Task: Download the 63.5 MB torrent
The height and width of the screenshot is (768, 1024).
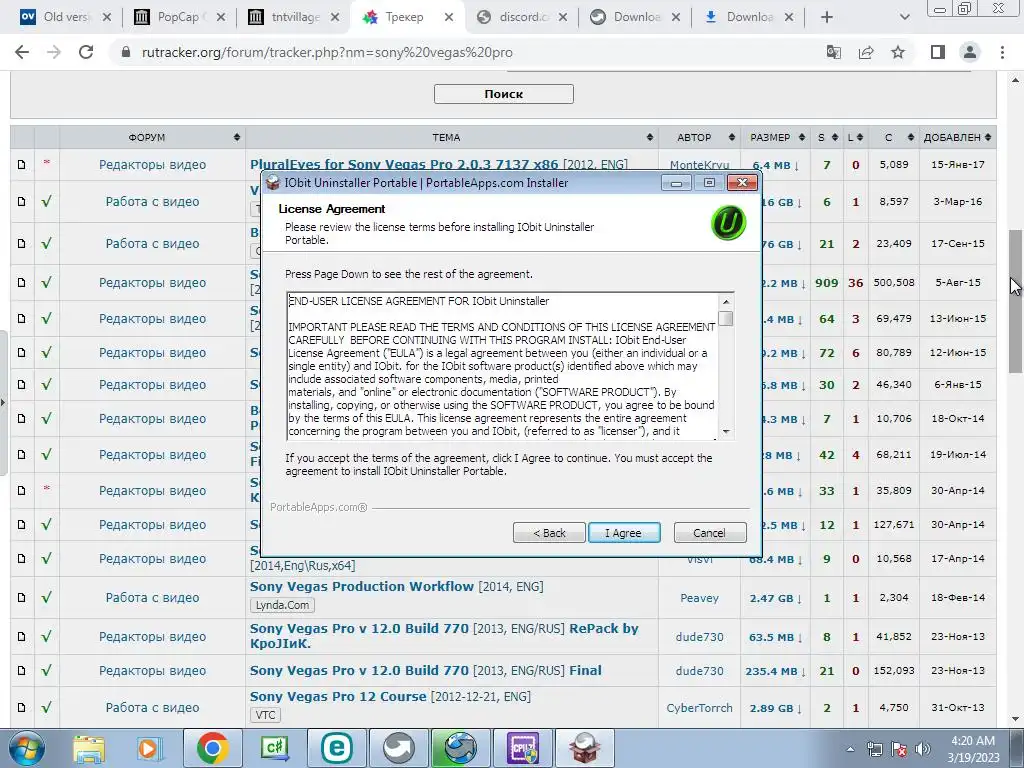Action: point(775,637)
